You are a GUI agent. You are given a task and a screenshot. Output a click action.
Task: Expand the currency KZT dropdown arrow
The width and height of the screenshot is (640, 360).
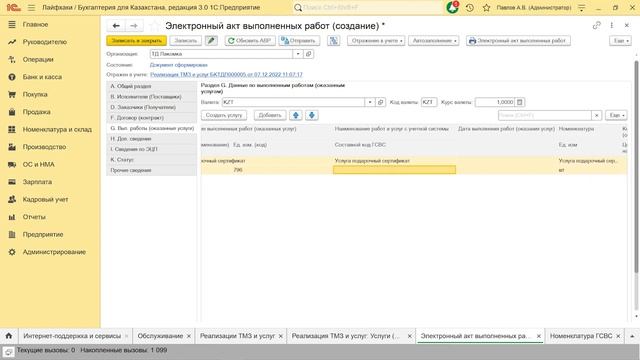coord(370,102)
